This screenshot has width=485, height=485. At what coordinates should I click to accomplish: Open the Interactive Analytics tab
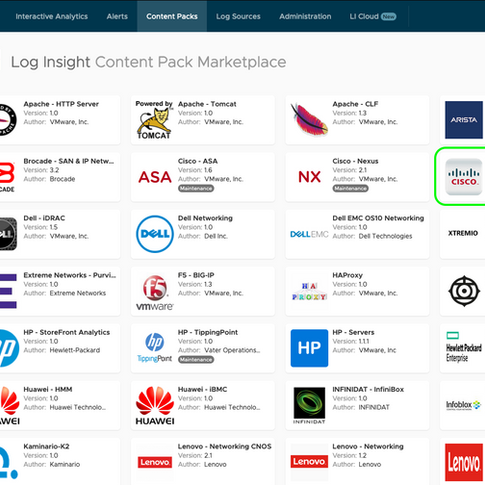[52, 16]
